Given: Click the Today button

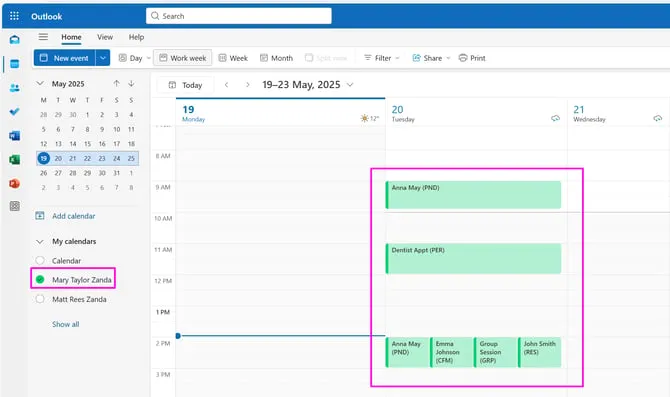Looking at the screenshot, I should [x=185, y=85].
